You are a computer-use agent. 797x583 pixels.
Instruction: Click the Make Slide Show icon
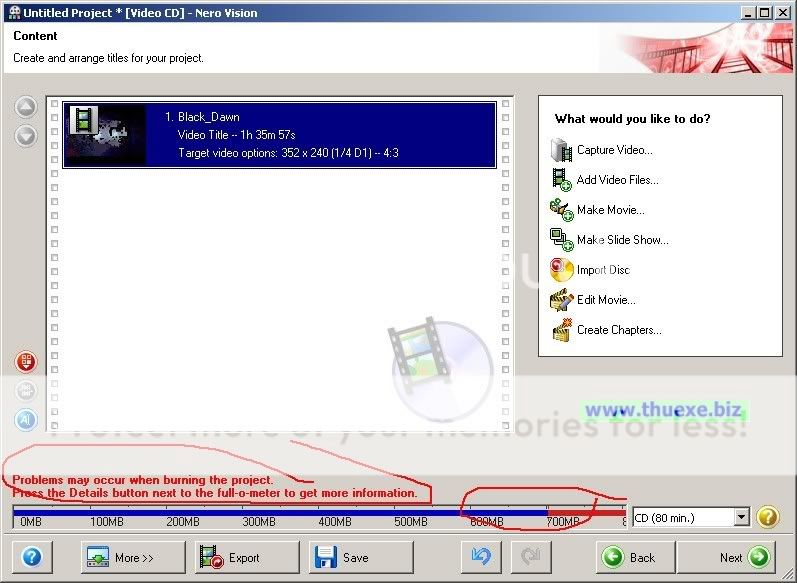(560, 240)
